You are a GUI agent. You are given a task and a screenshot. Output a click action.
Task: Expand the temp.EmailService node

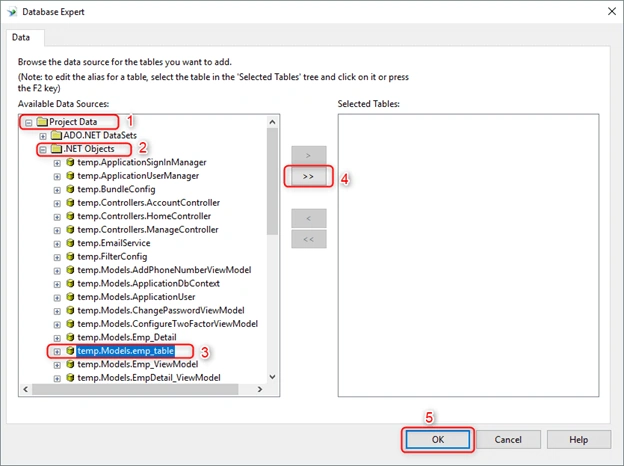point(57,244)
